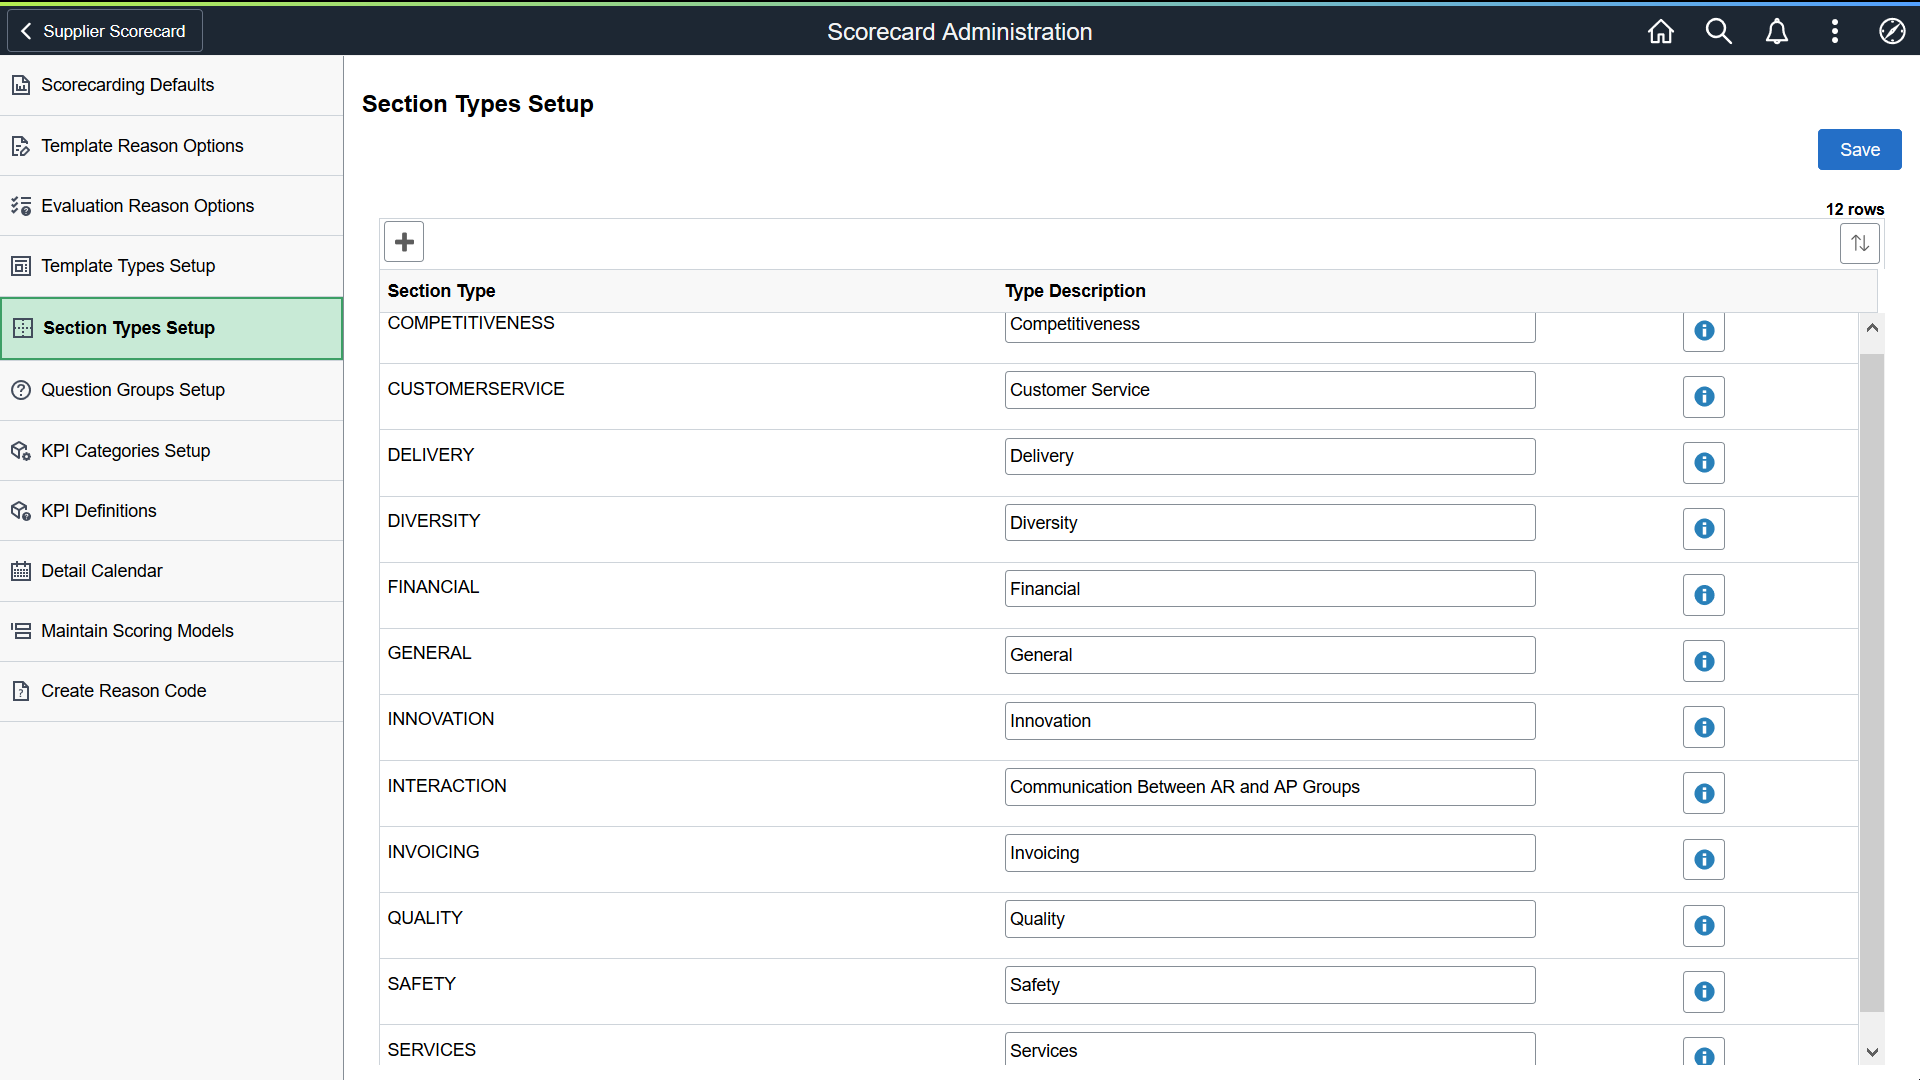The width and height of the screenshot is (1920, 1080).
Task: Expand the sort order toggle for rows
Action: (x=1859, y=243)
